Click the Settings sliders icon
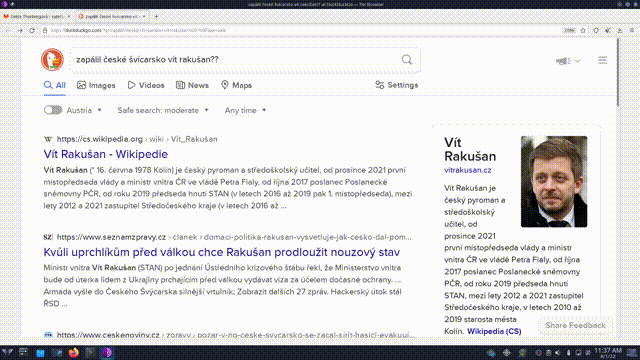This screenshot has width=640, height=360. click(380, 85)
